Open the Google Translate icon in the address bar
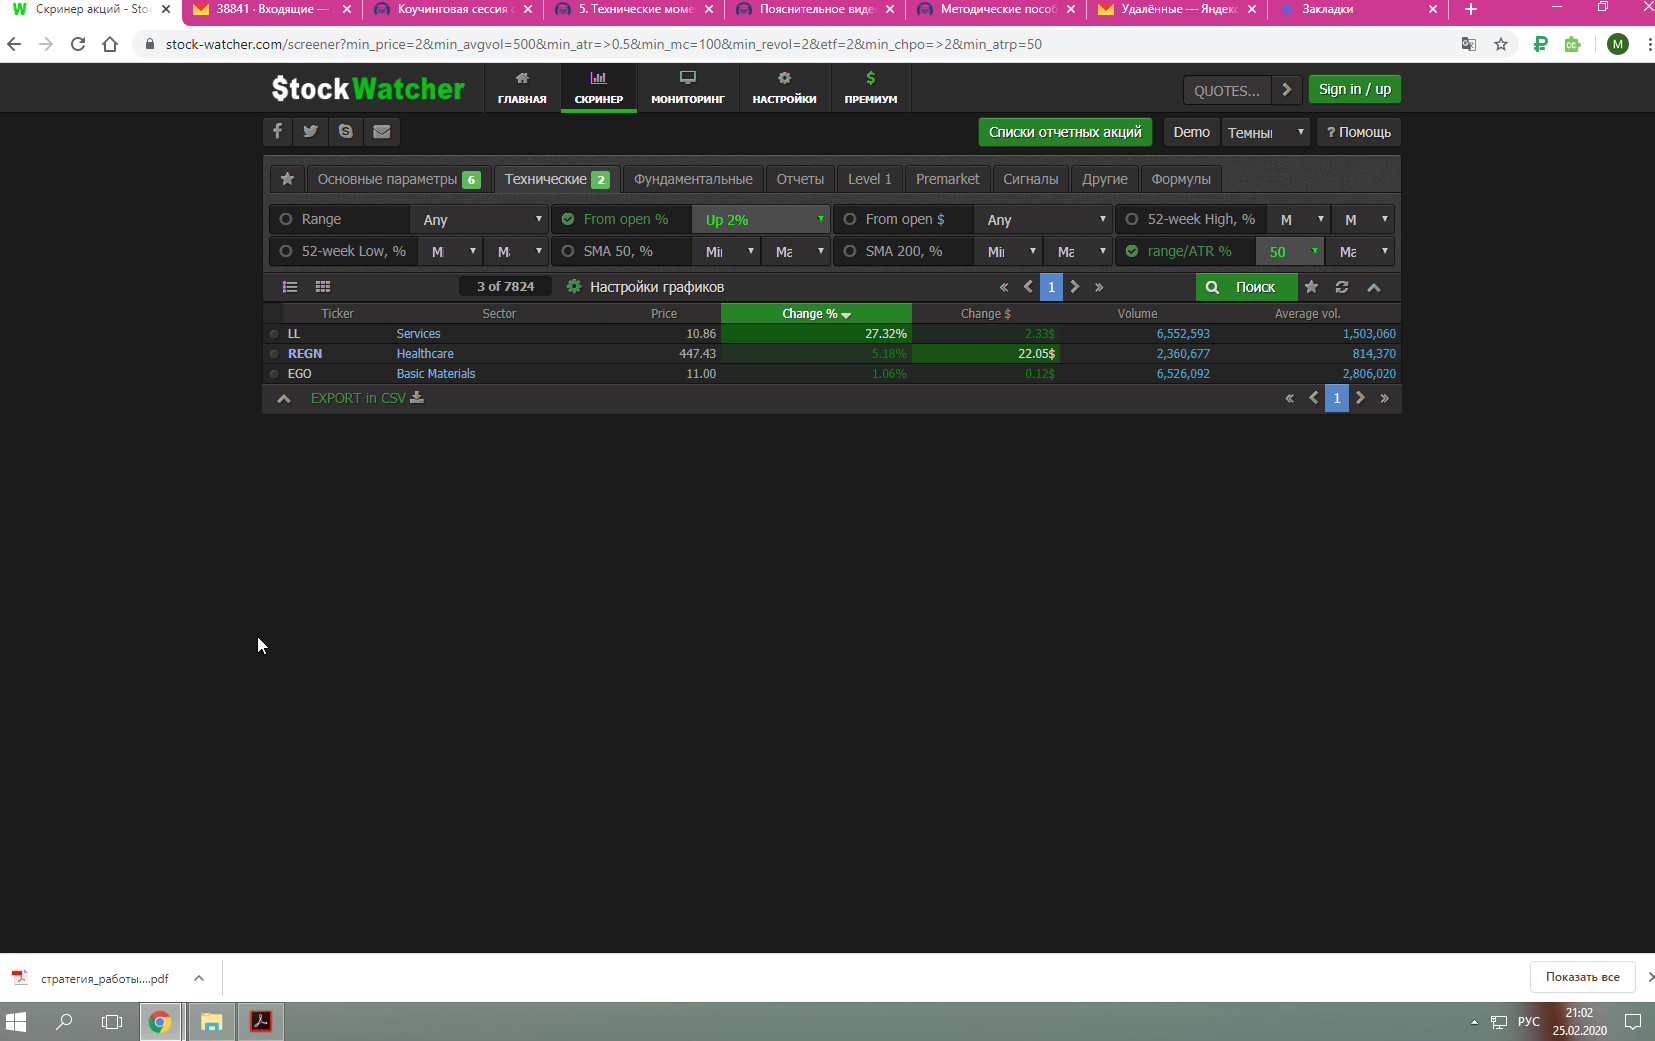 click(1469, 44)
